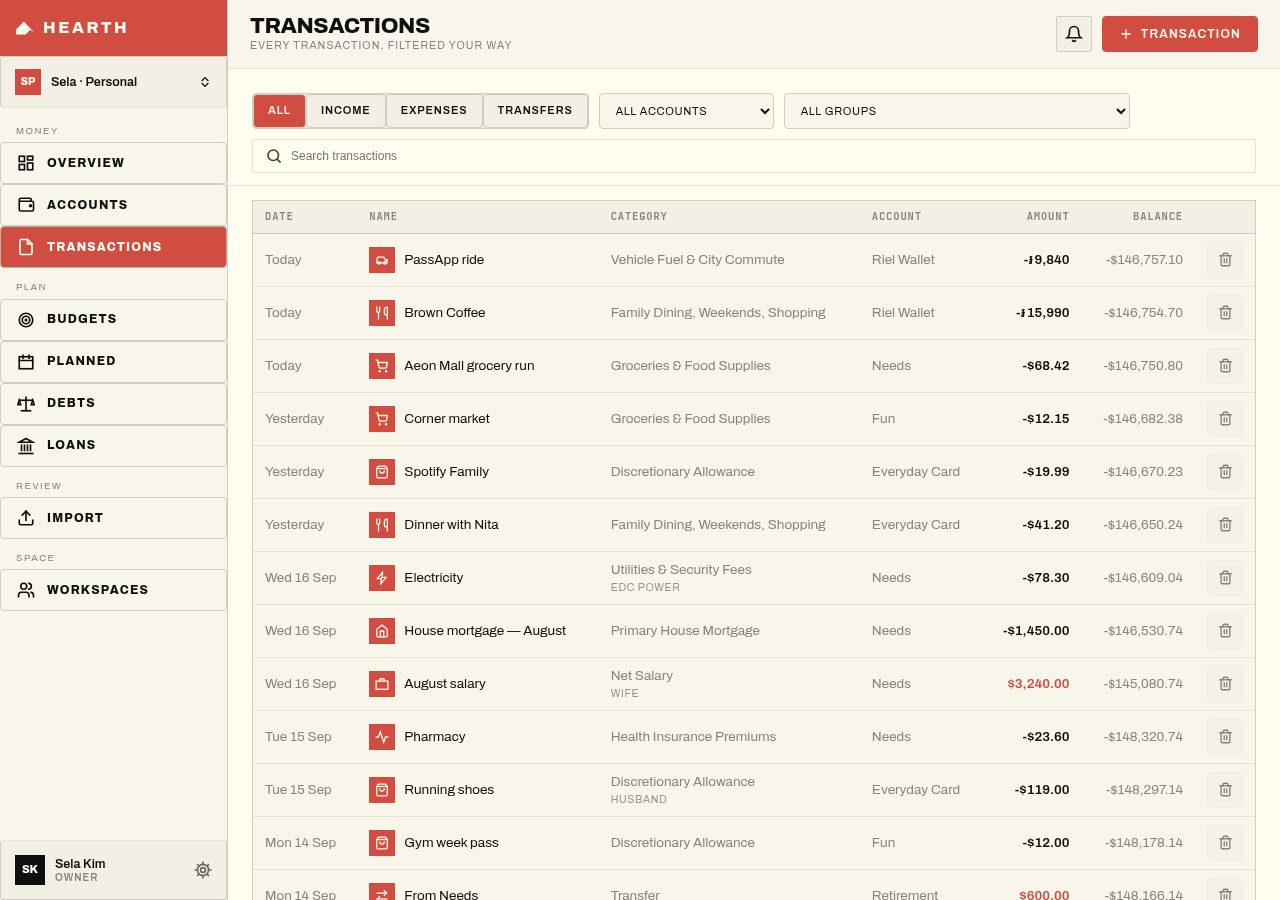Expand the All Accounts dropdown
This screenshot has height=900, width=1280.
pyautogui.click(x=686, y=111)
